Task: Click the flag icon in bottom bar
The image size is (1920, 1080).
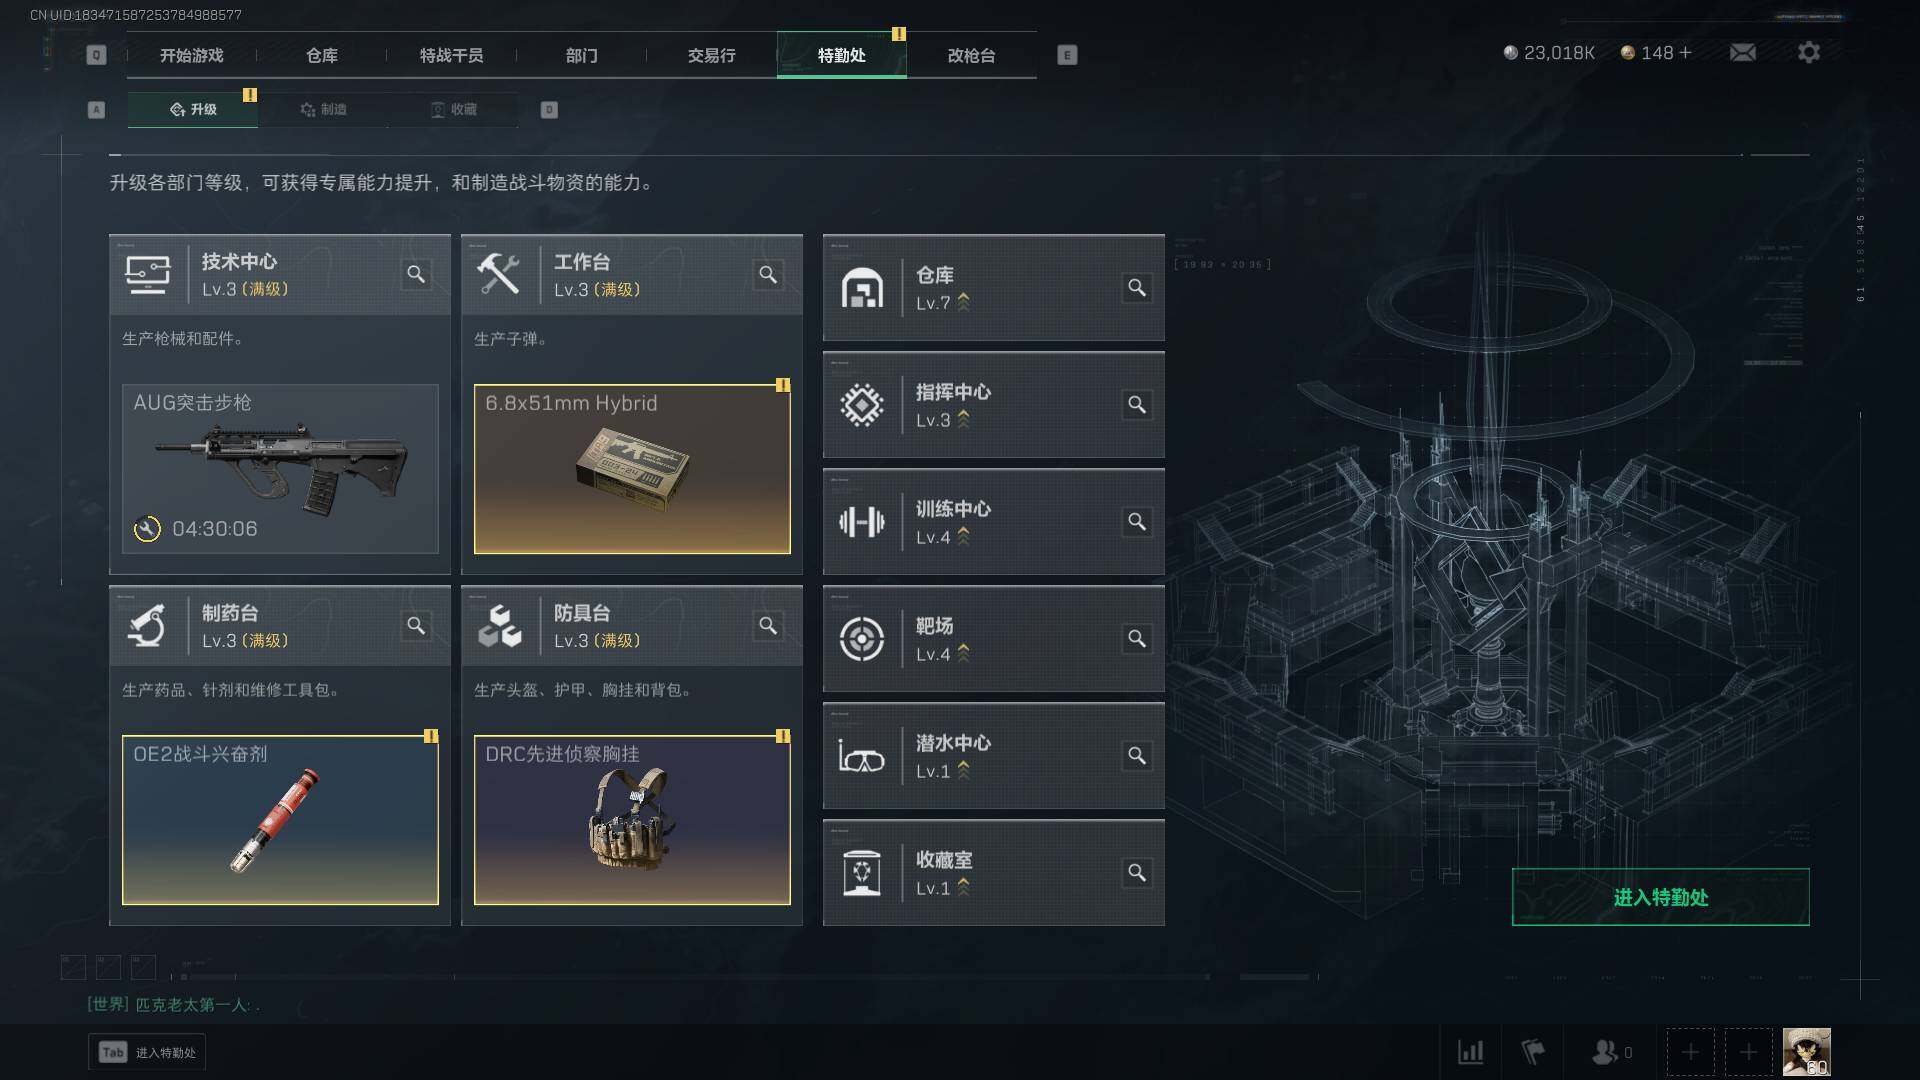Action: click(1532, 1052)
